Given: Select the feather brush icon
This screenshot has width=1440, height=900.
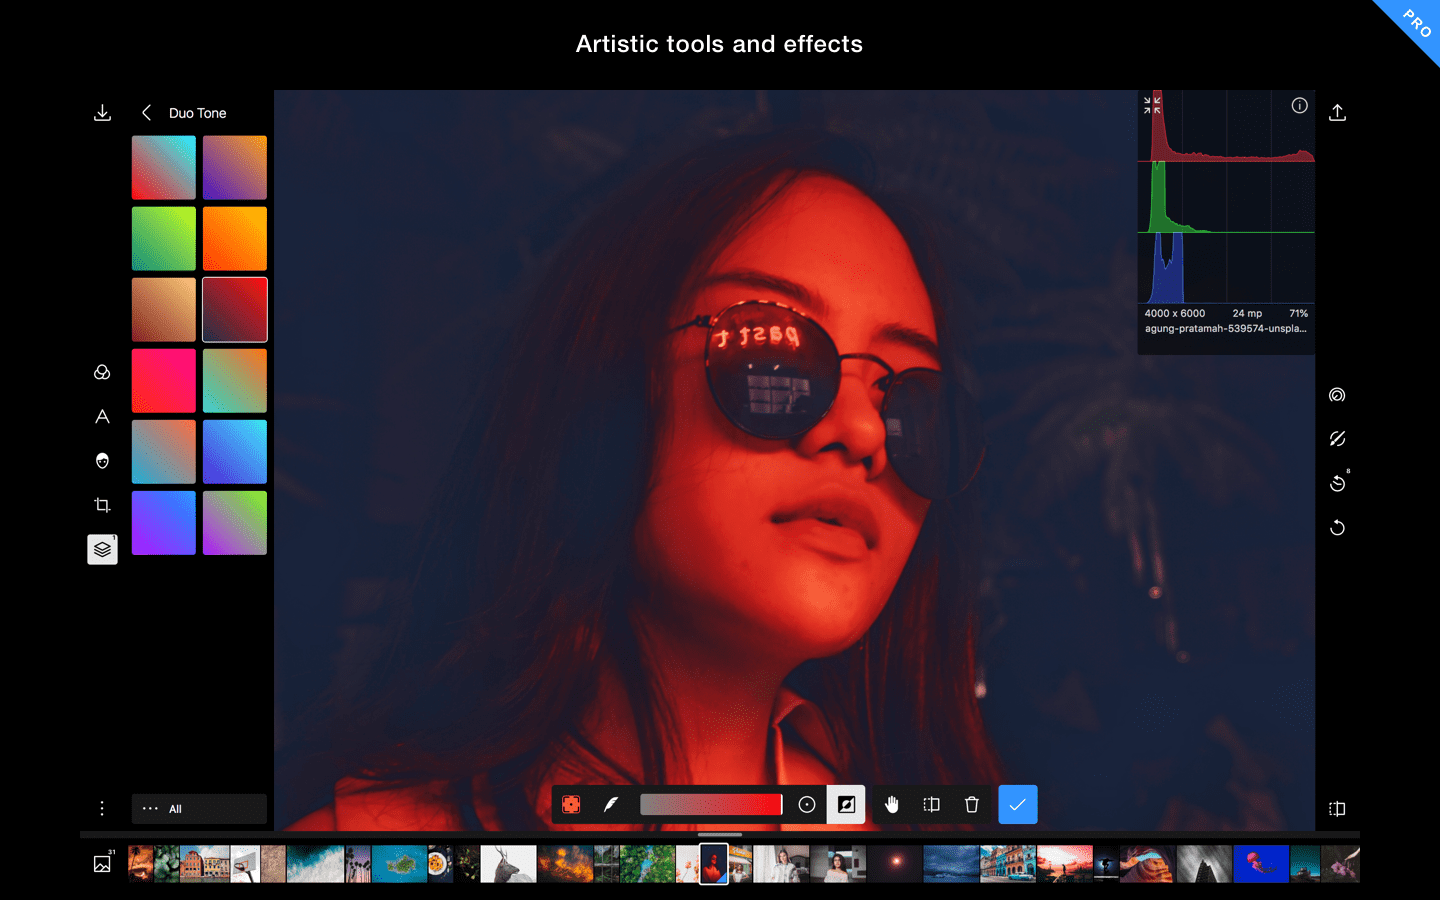Looking at the screenshot, I should [x=611, y=803].
